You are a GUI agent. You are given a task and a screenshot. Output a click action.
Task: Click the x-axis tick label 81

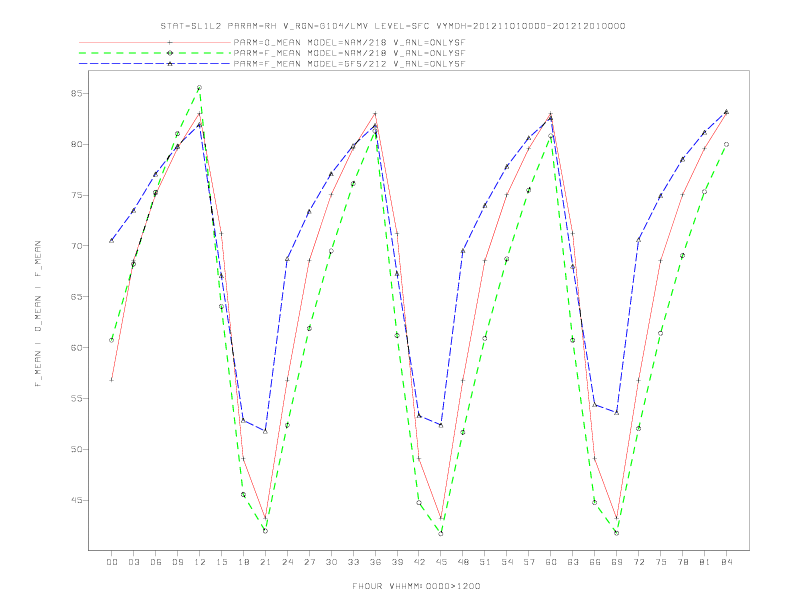click(x=705, y=562)
